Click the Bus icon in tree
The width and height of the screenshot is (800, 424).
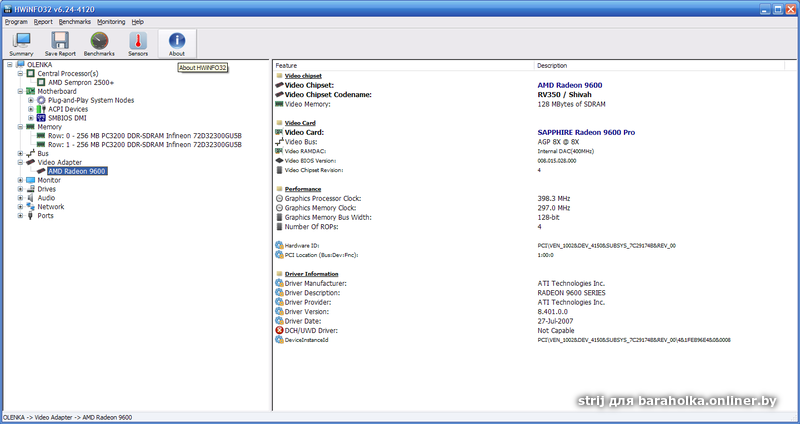31,154
